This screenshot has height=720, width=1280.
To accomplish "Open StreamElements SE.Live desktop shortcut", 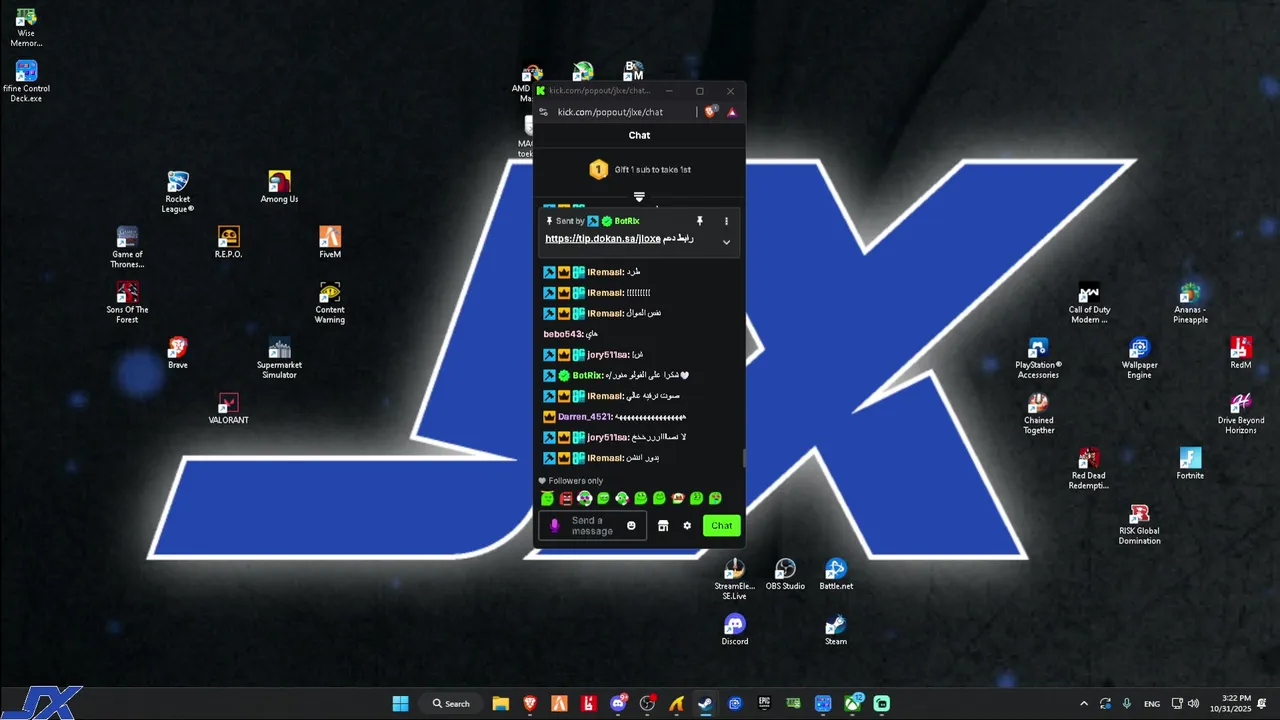I will [x=735, y=579].
